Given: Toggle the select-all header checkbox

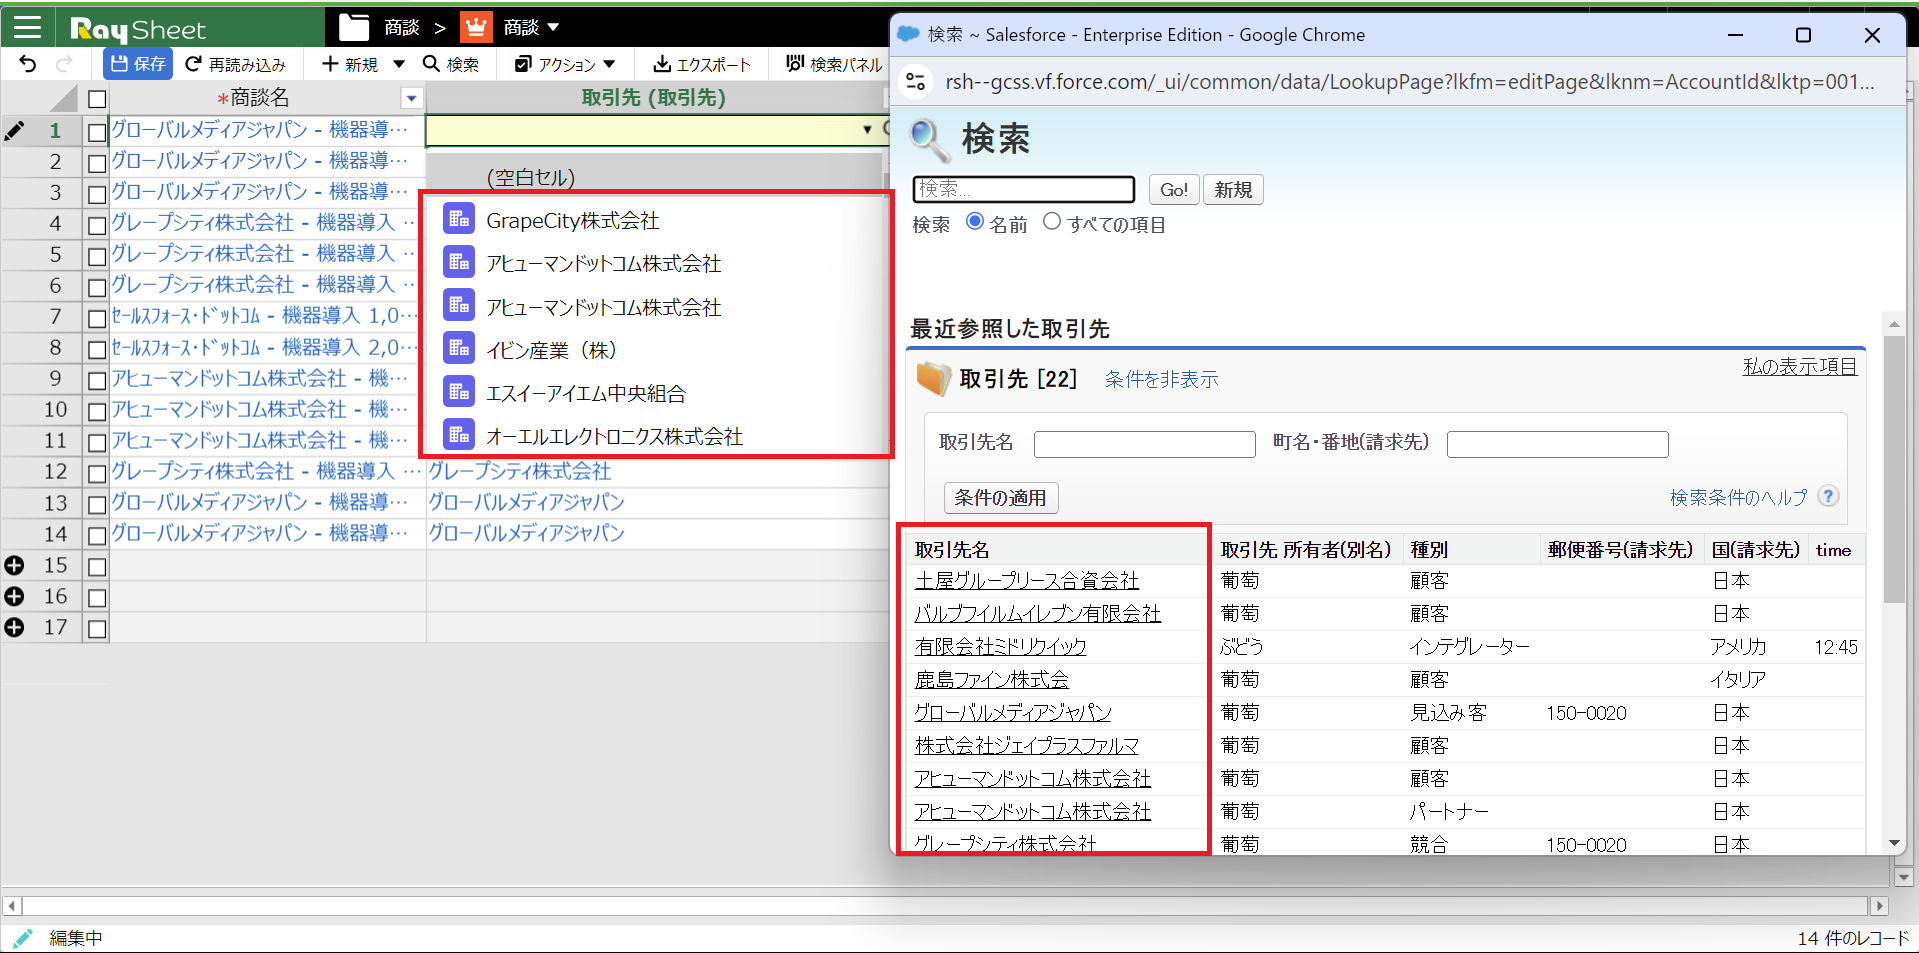Looking at the screenshot, I should tap(97, 99).
